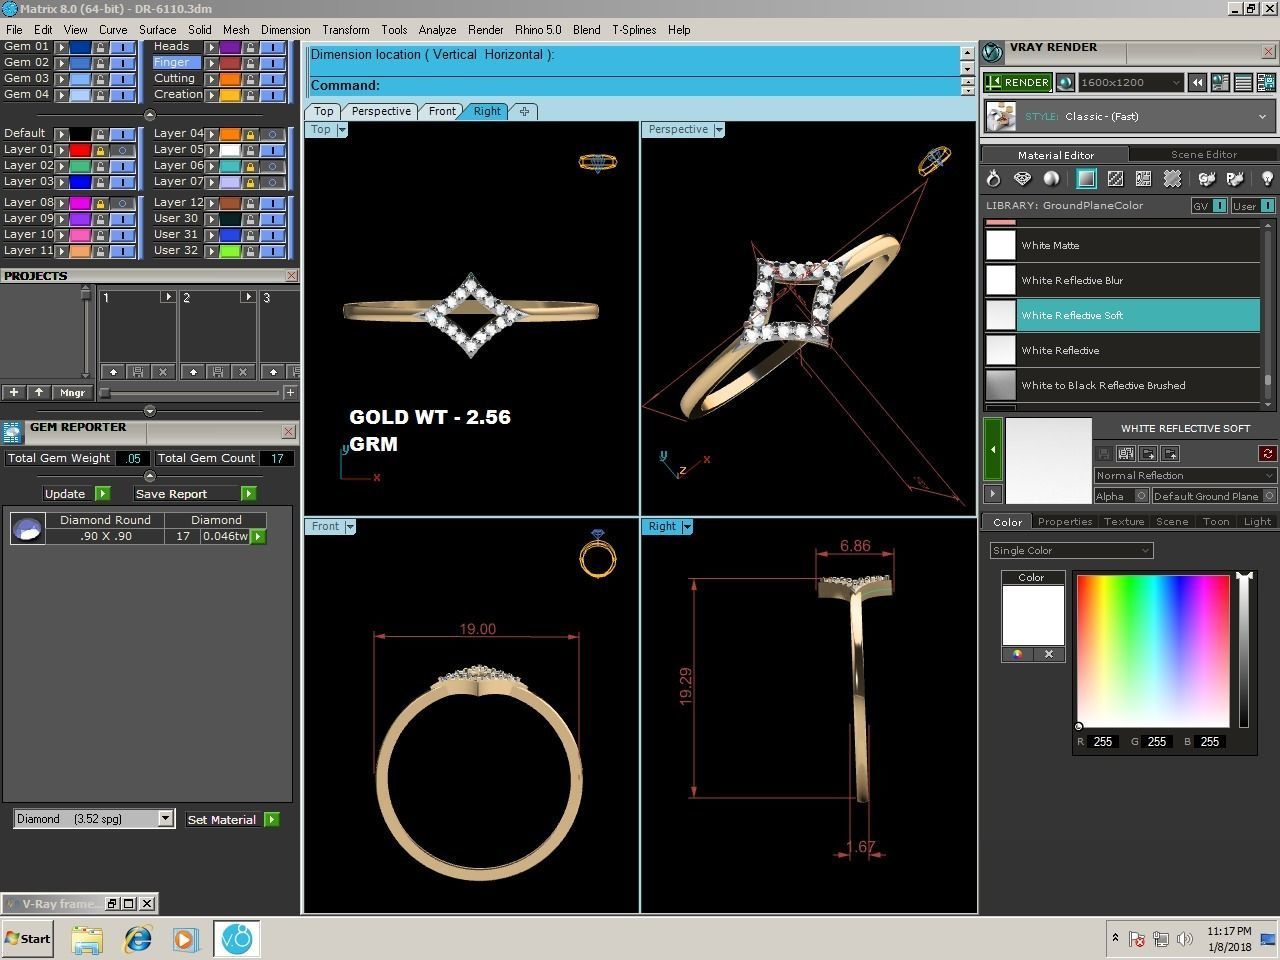
Task: Click the Mngr button in Projects
Action: [72, 393]
